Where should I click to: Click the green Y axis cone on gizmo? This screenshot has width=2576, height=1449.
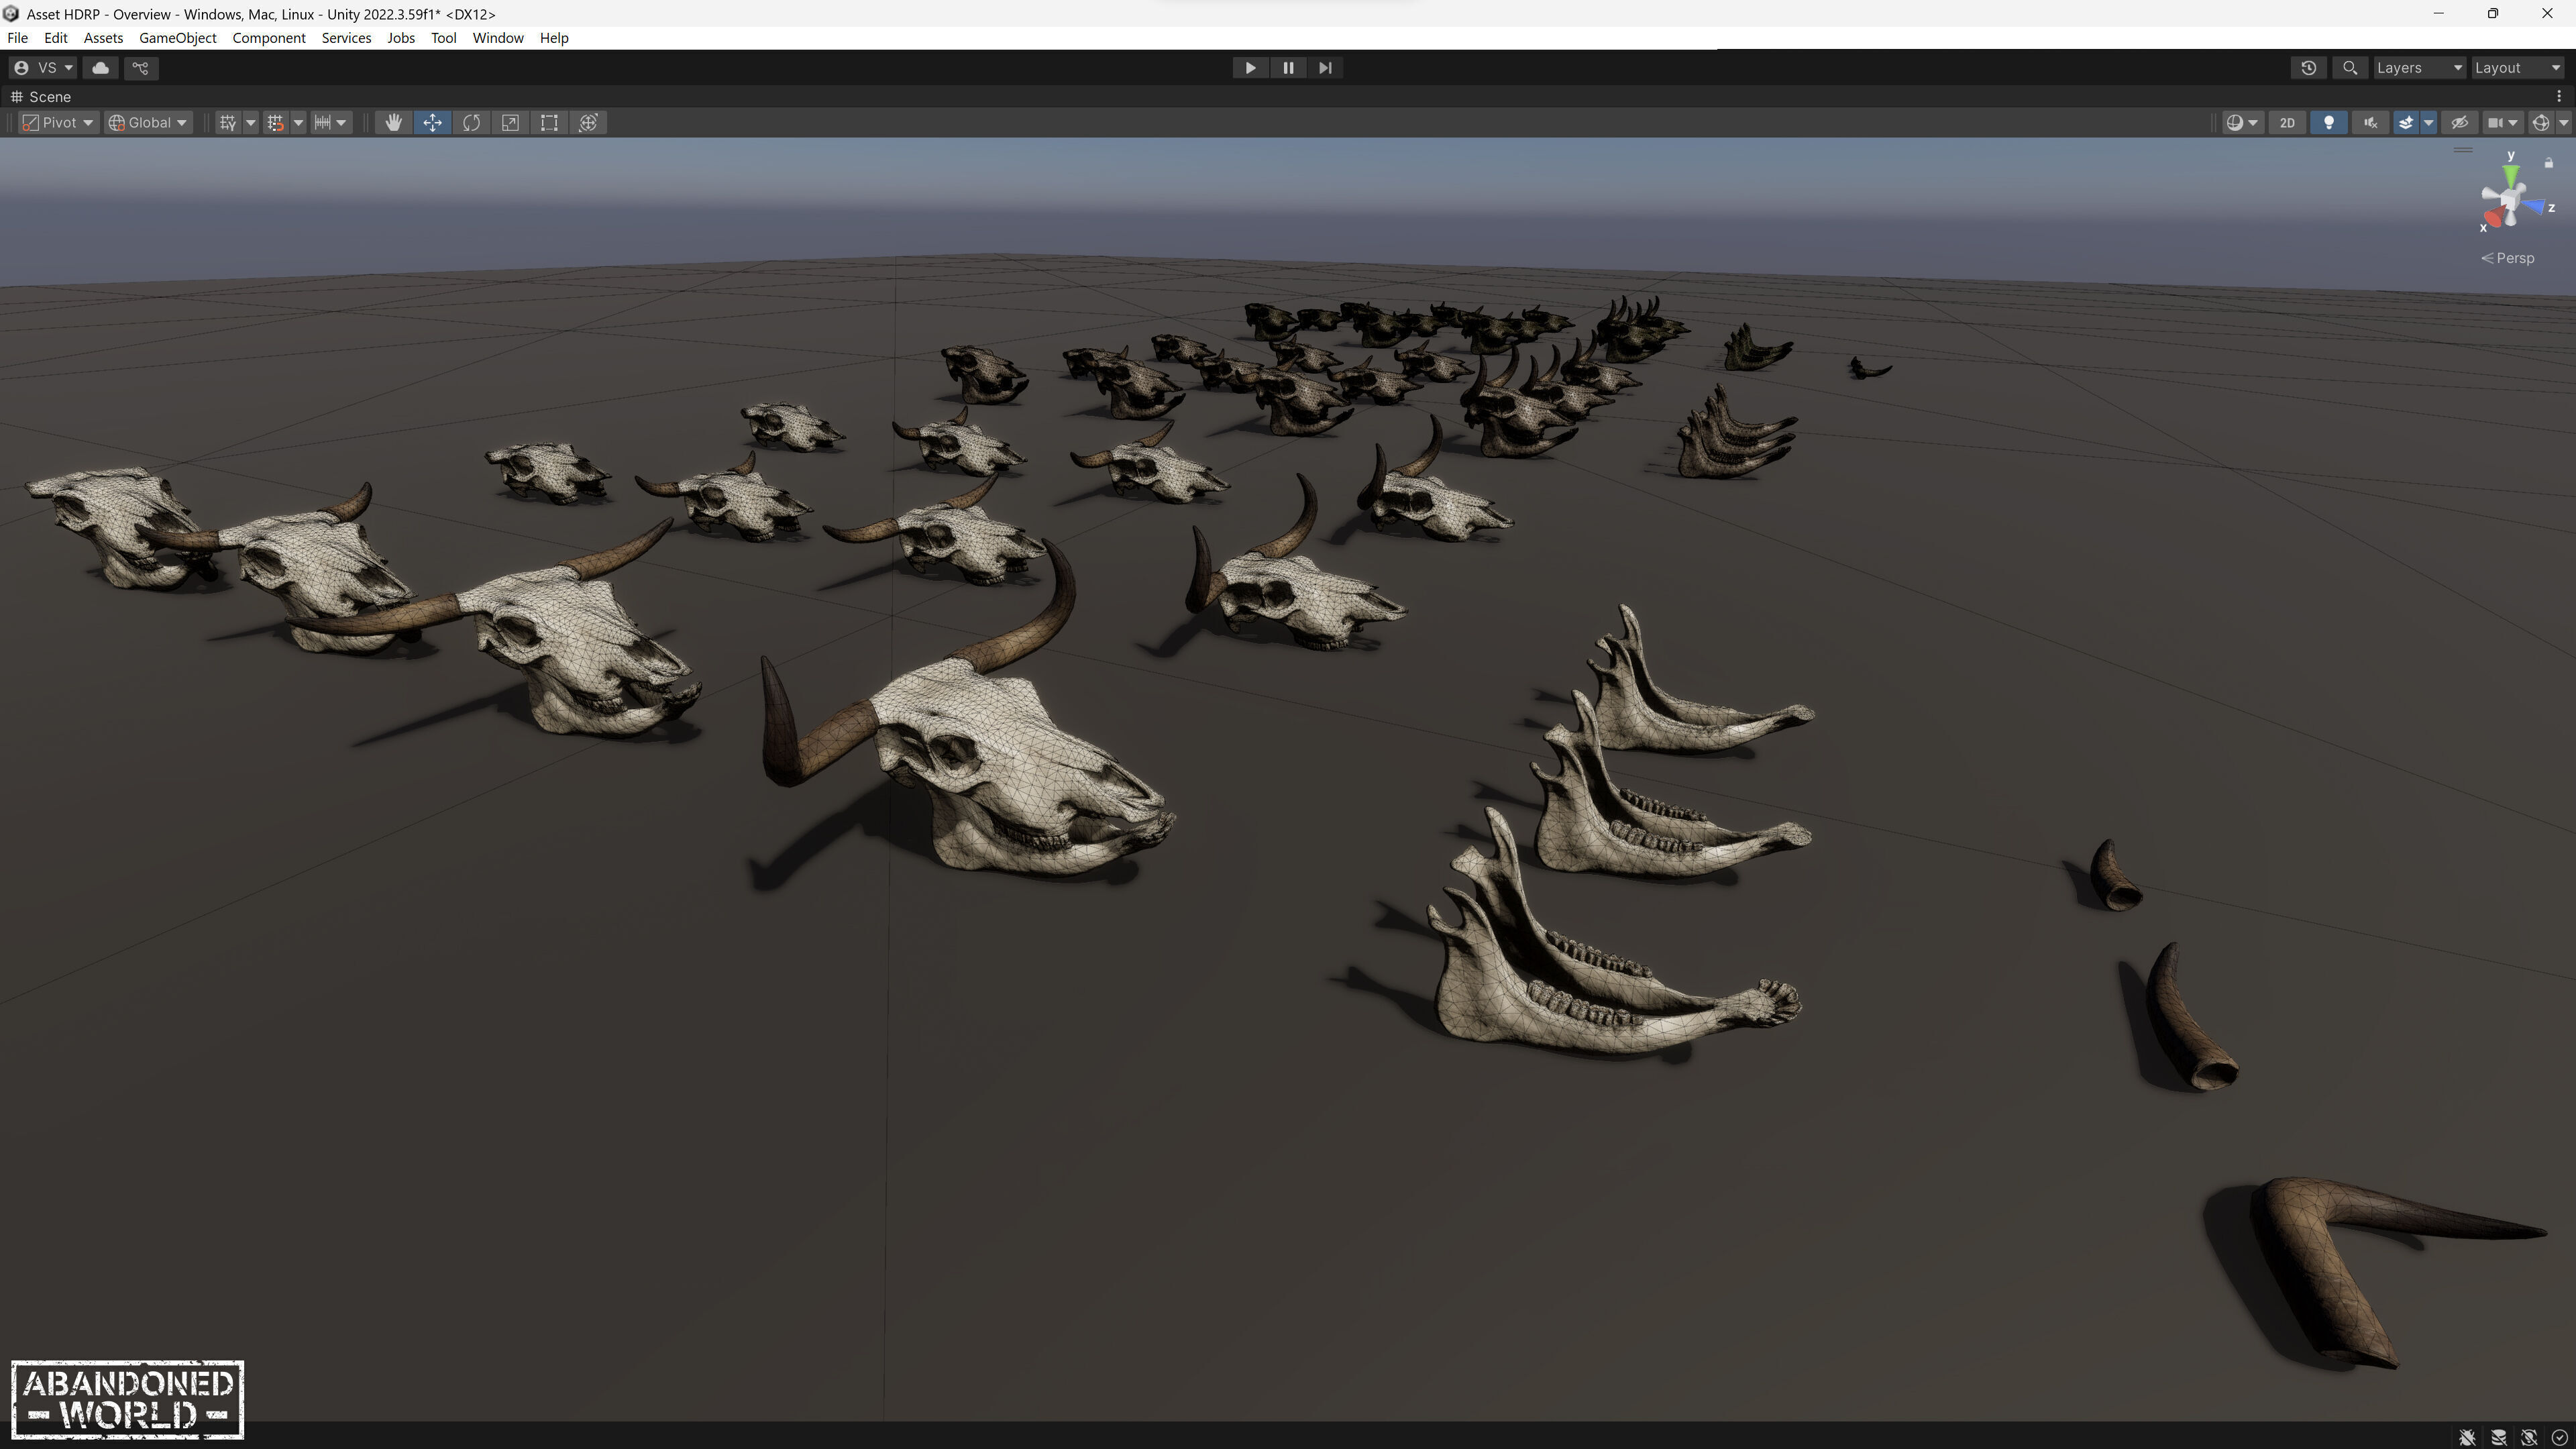(2510, 174)
